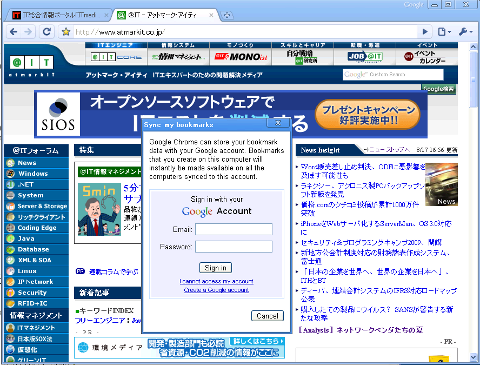Open the iPhone web server news link
This screenshot has height=365, width=480.
tap(376, 228)
